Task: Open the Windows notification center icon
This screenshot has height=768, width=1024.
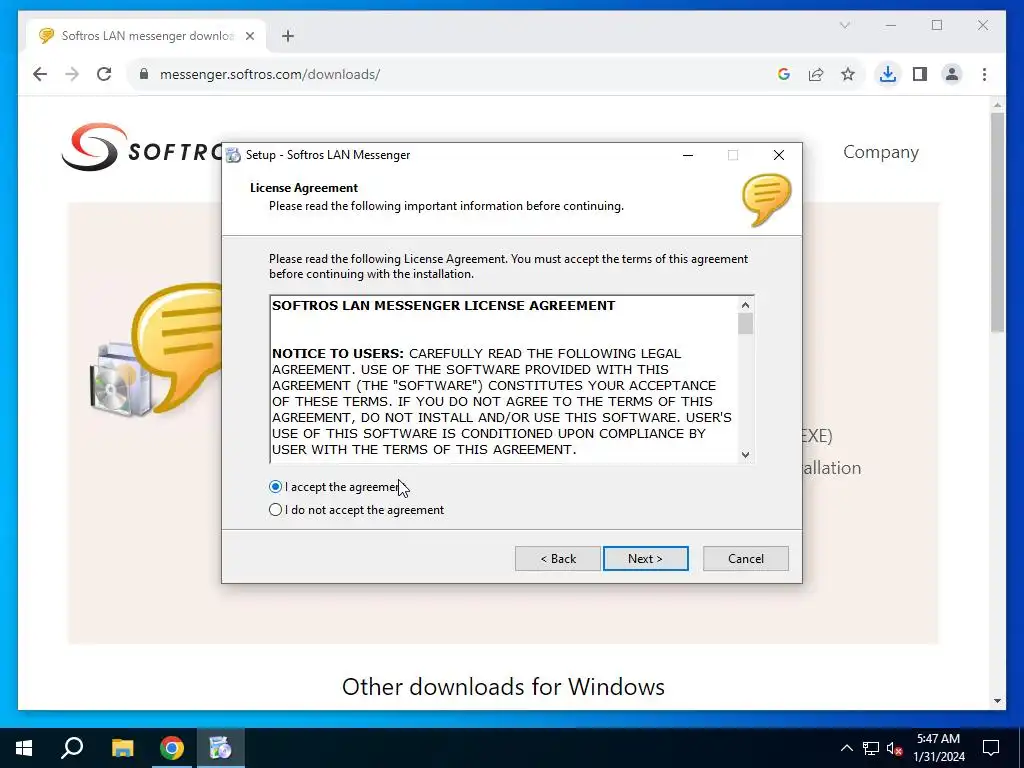Action: pyautogui.click(x=991, y=748)
